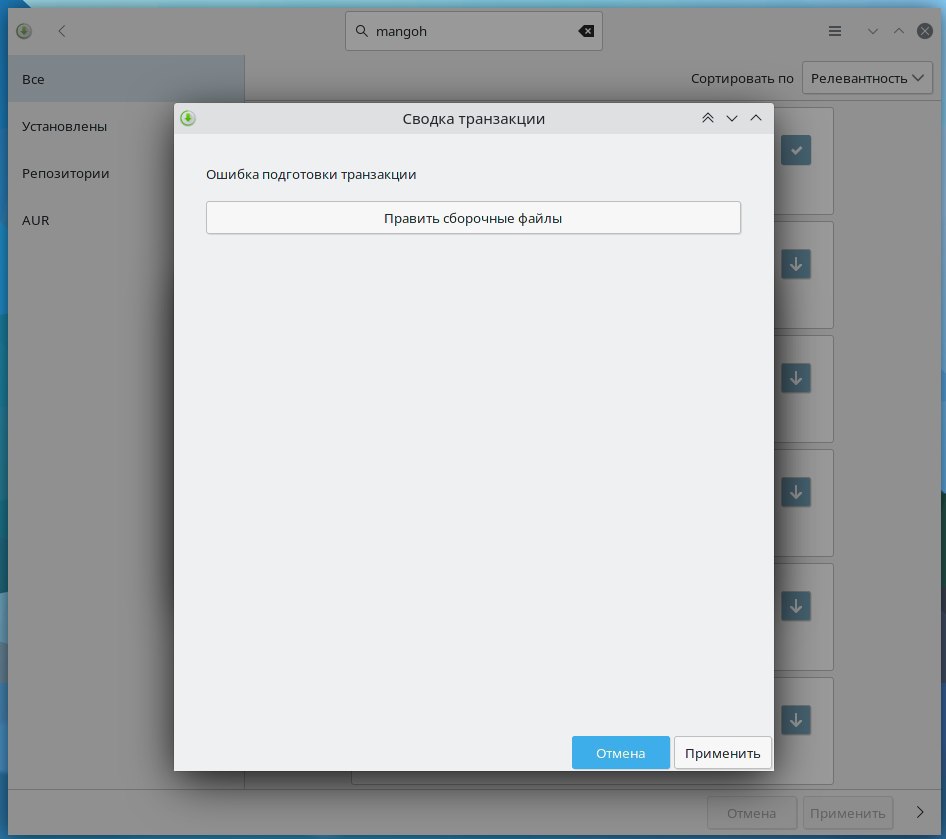Image resolution: width=946 pixels, height=839 pixels.
Task: Maximize the main Pamac window
Action: pos(899,31)
